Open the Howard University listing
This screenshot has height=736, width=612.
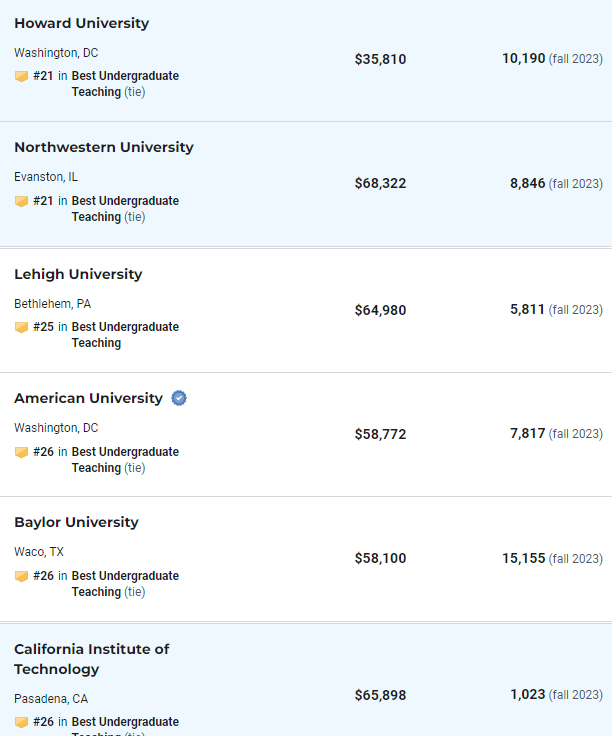pyautogui.click(x=82, y=23)
